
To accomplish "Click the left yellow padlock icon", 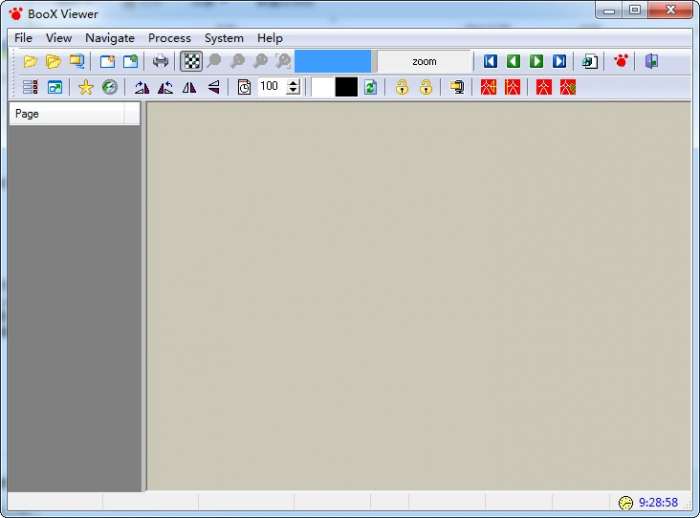I will (402, 87).
